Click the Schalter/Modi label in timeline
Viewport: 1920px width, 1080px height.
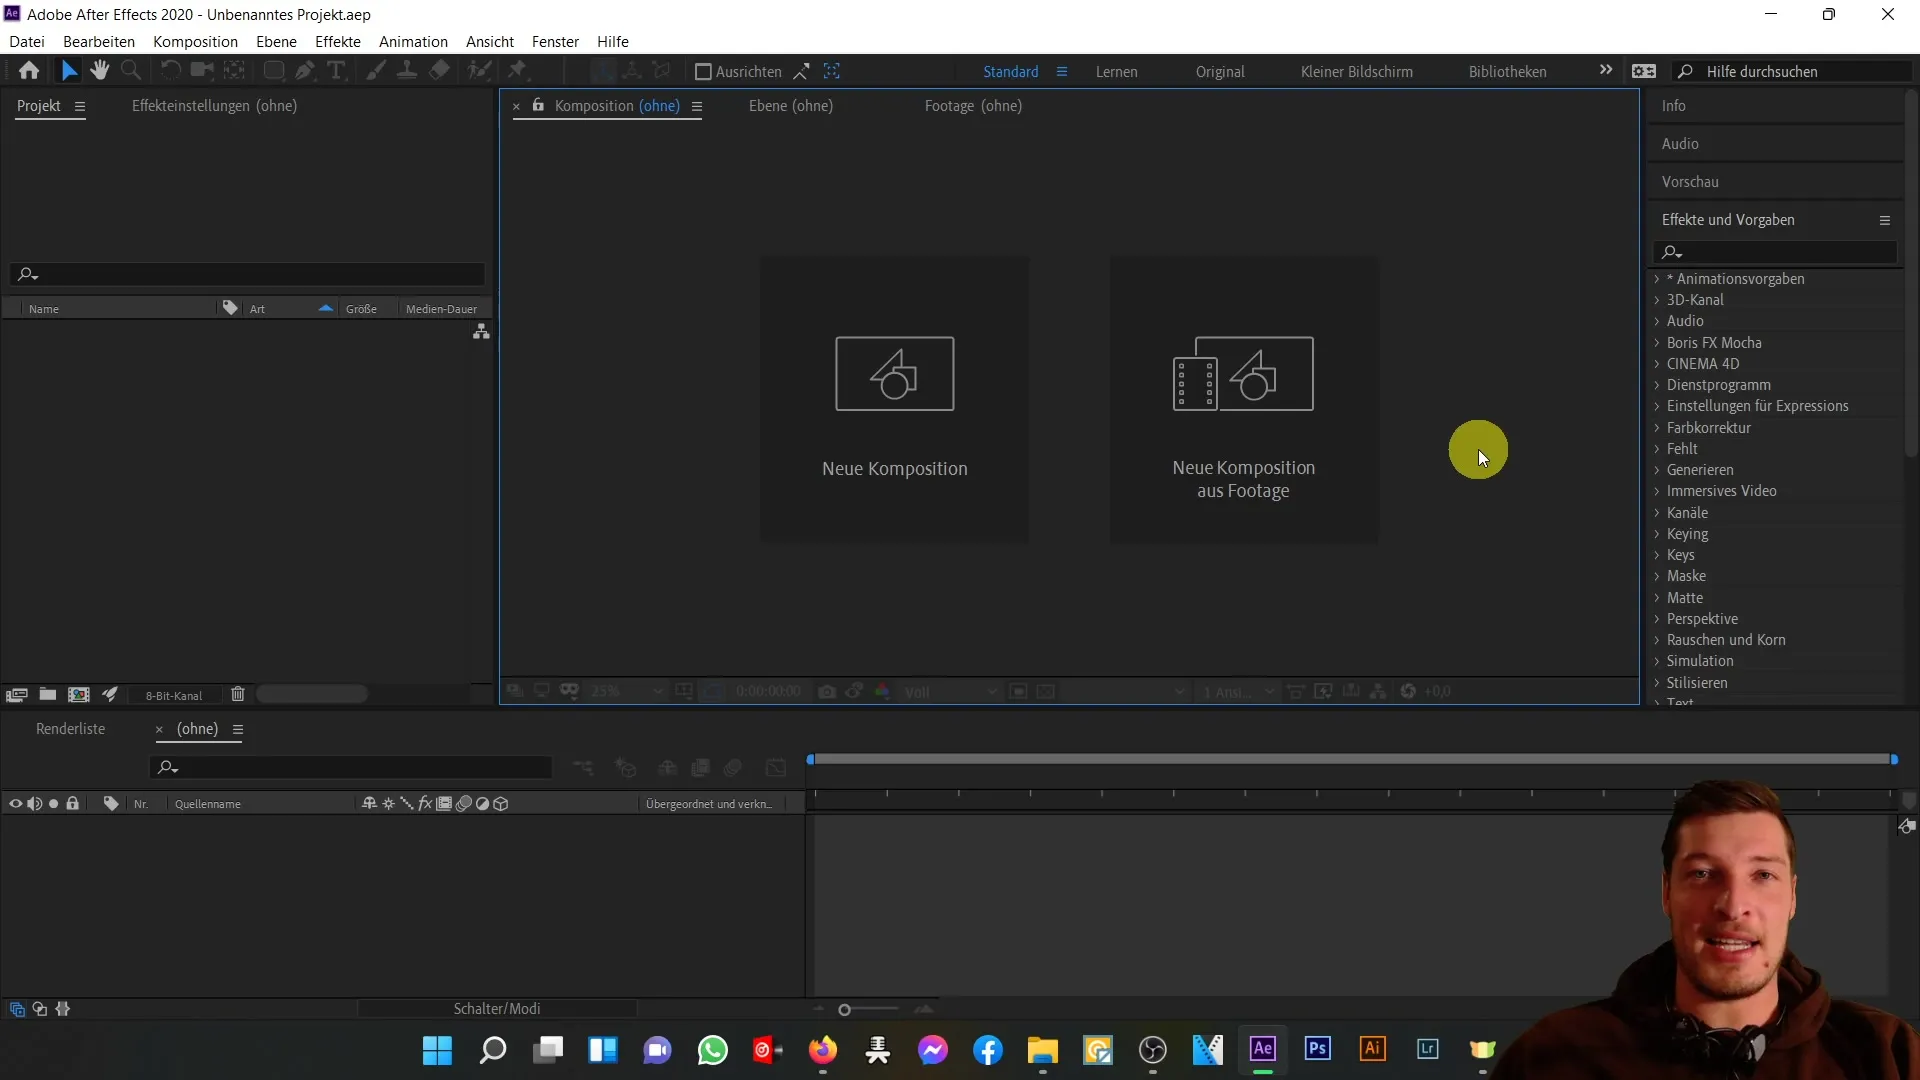click(497, 1007)
